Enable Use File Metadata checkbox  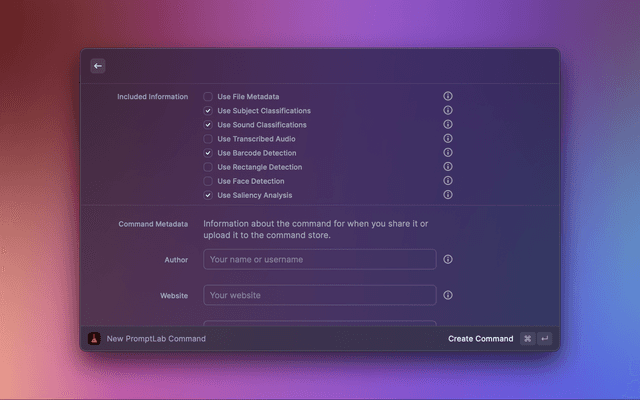tap(208, 97)
